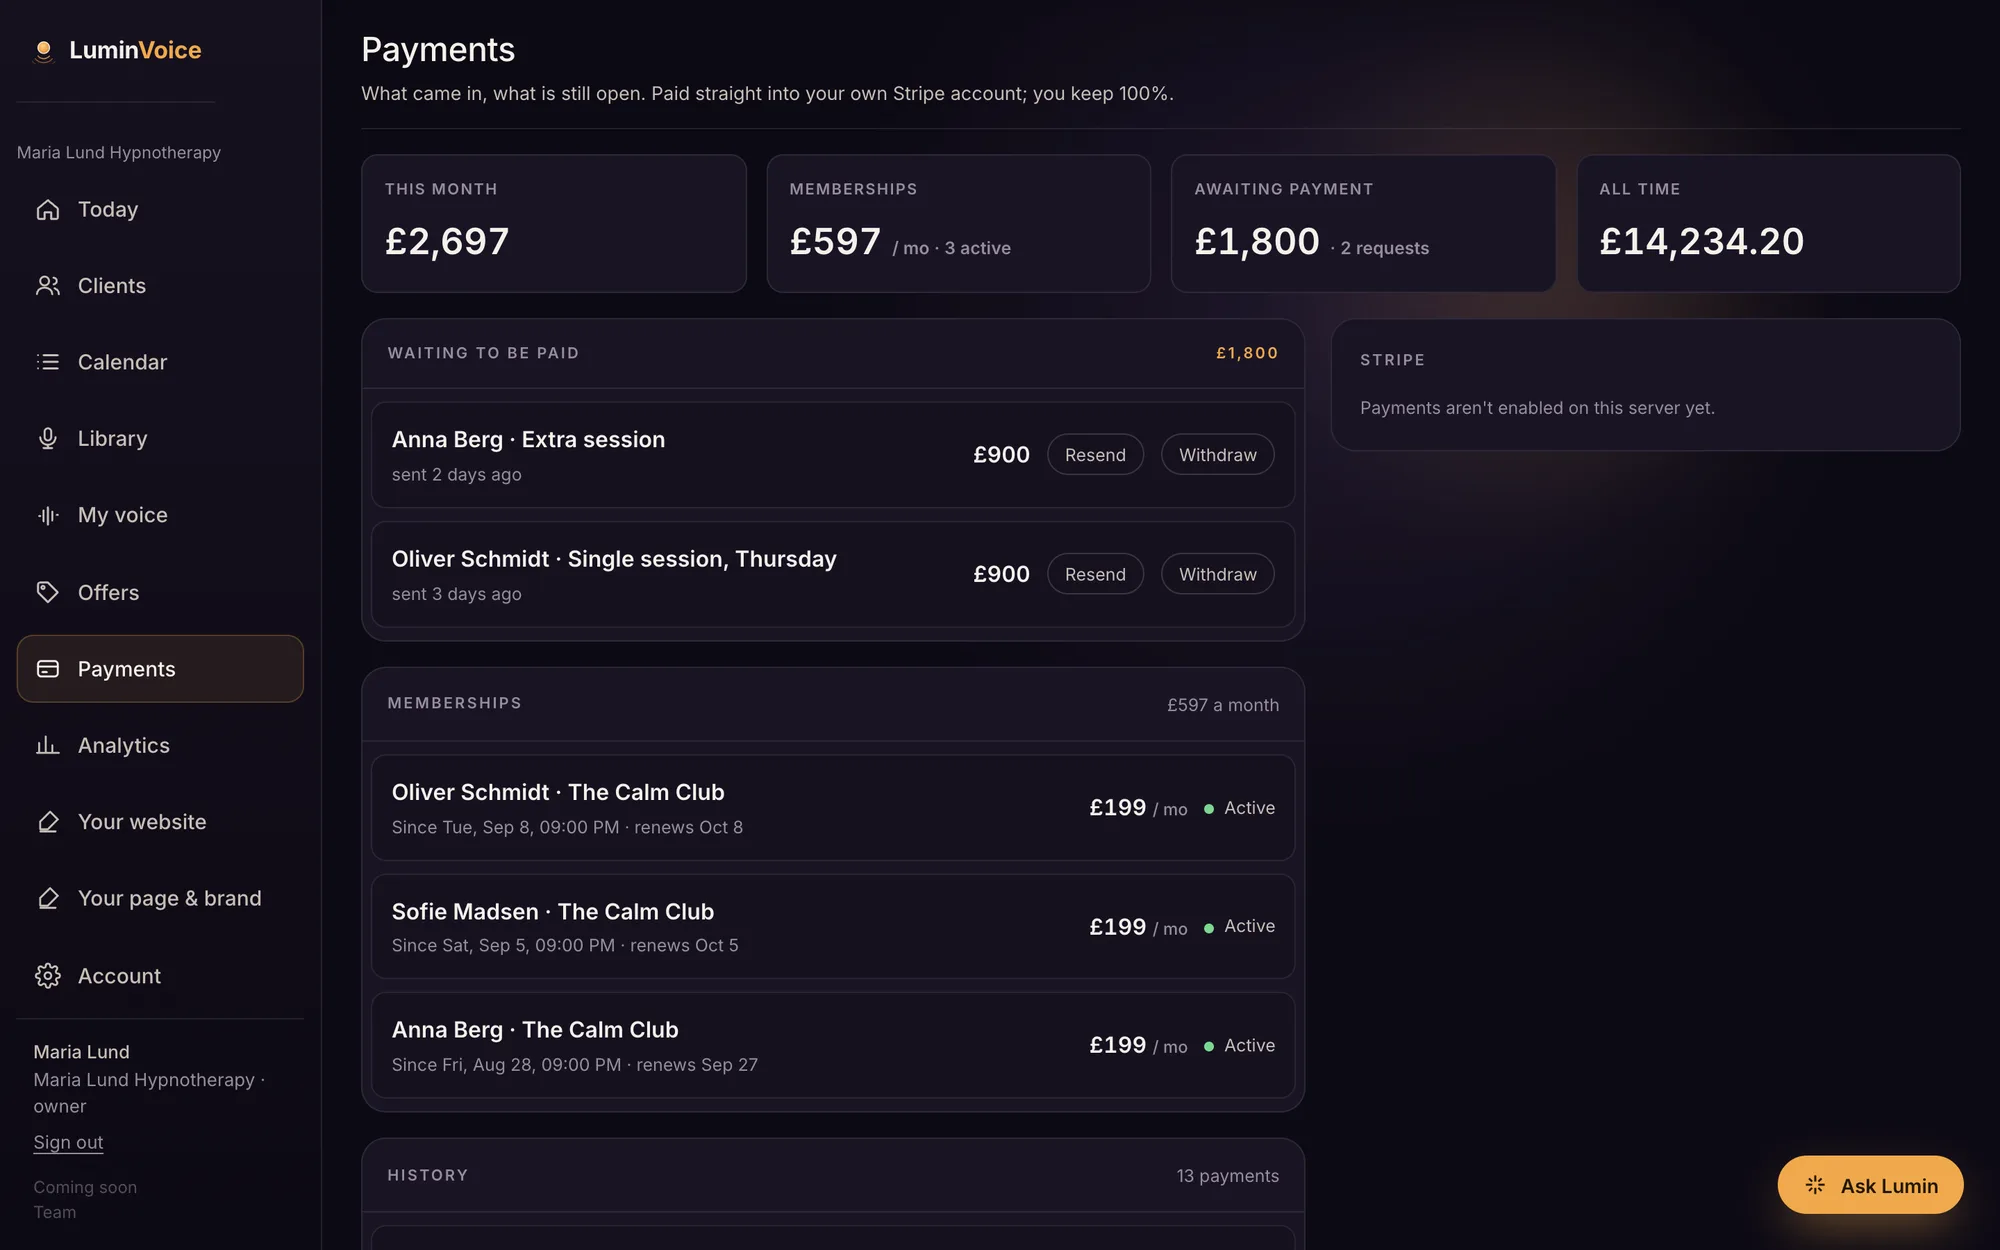Open the My voice section
This screenshot has height=1250, width=2000.
tap(160, 516)
